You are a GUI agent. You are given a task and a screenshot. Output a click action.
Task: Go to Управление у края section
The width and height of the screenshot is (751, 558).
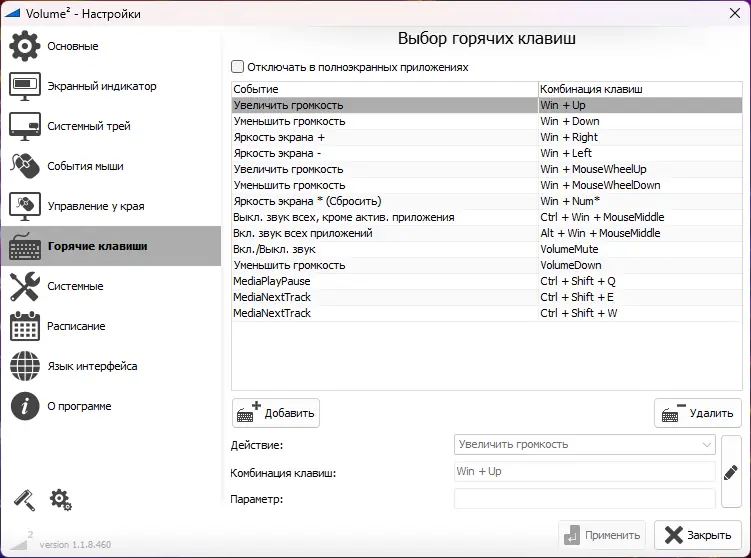click(x=96, y=206)
